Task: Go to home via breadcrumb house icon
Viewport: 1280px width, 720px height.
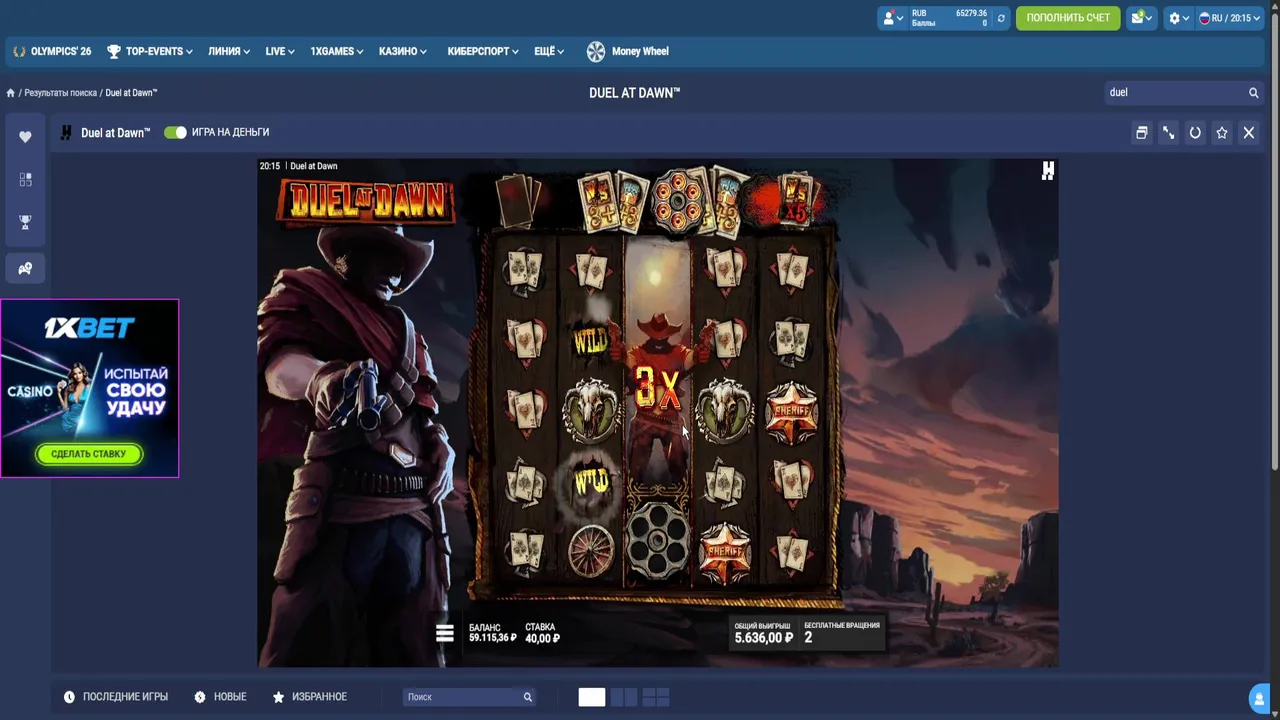Action: (x=10, y=93)
